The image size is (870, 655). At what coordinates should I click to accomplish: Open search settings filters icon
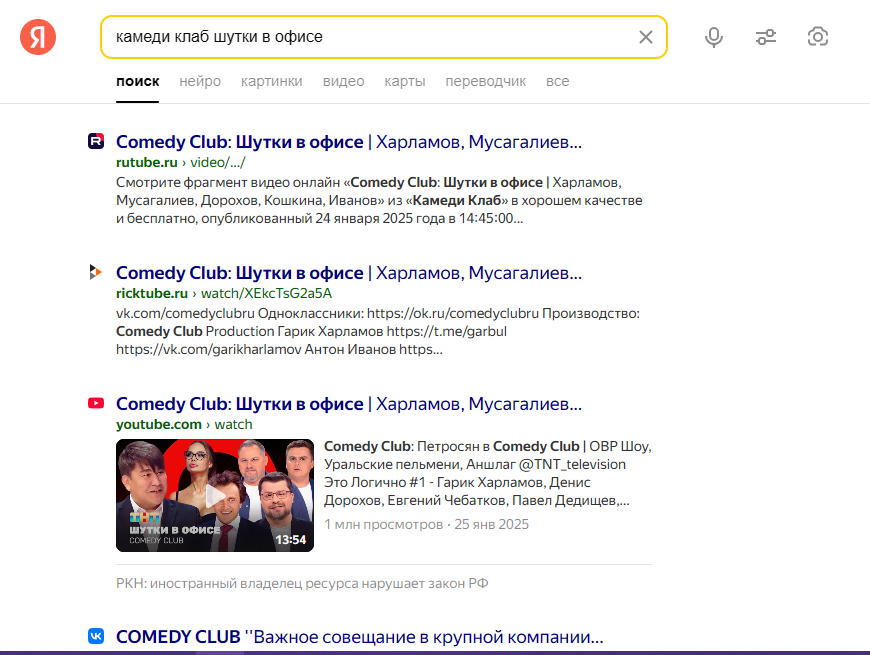point(766,37)
